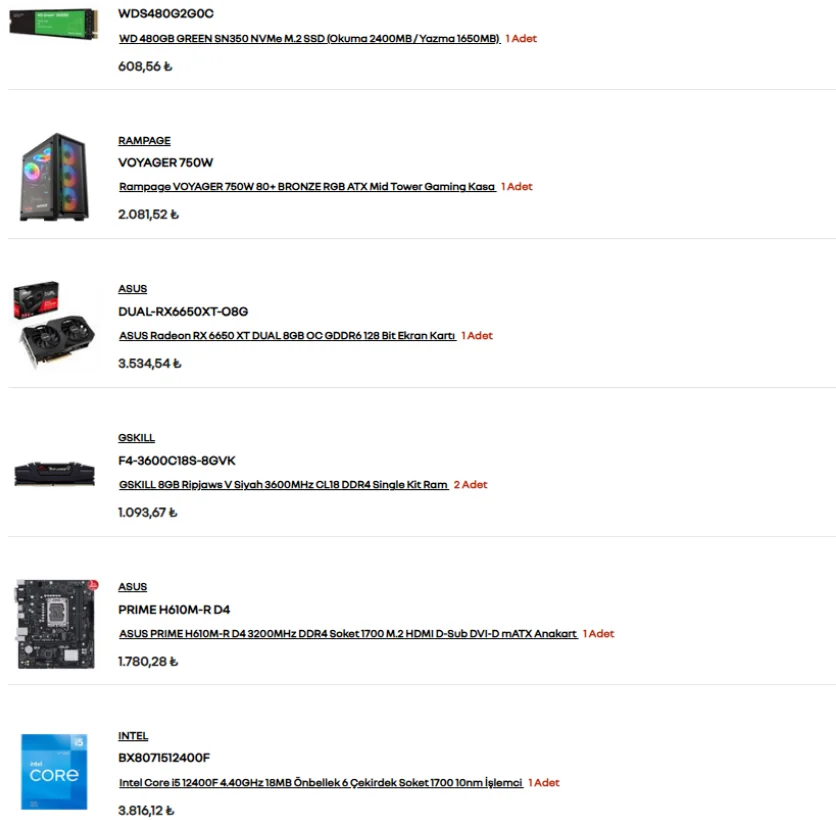Open the Intel Core i5 12400F İşlemci link

(320, 782)
